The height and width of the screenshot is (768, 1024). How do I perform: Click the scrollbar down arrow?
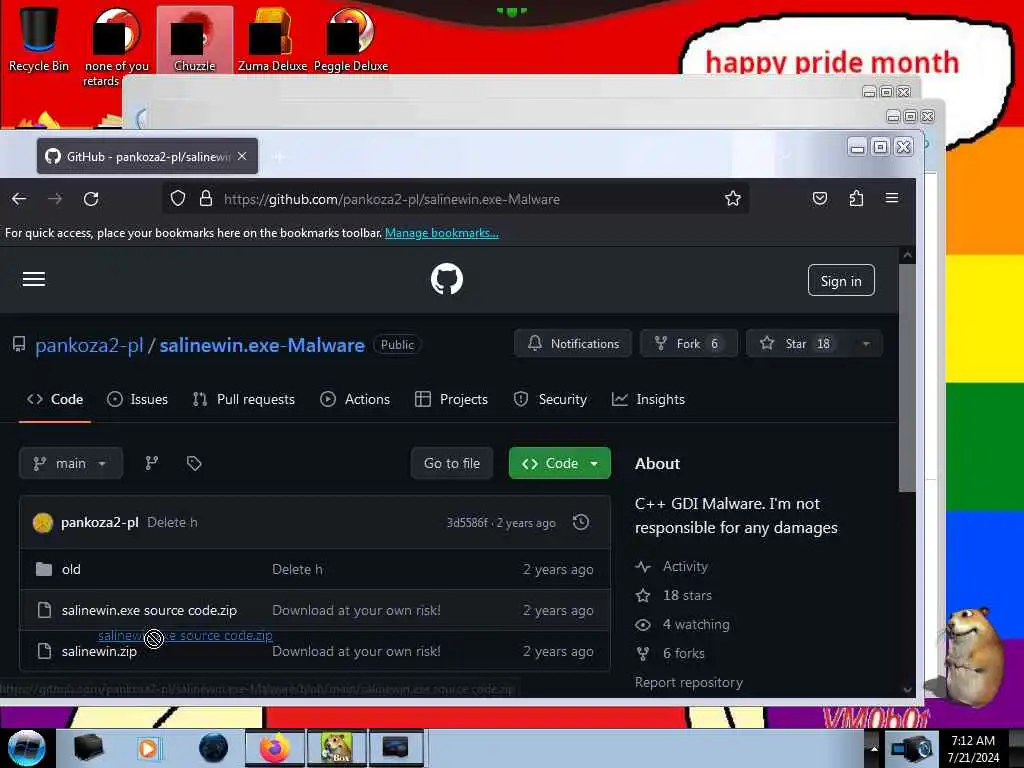pos(907,689)
